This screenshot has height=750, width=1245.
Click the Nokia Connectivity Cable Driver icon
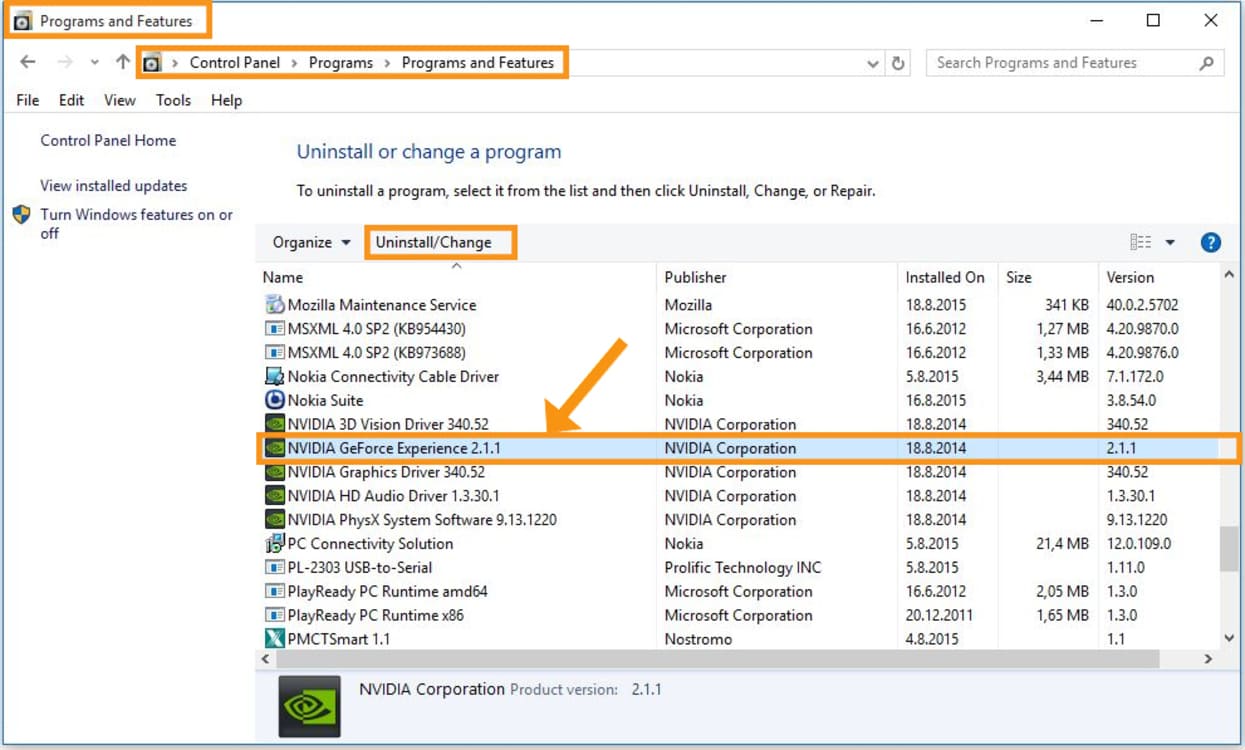coord(274,377)
